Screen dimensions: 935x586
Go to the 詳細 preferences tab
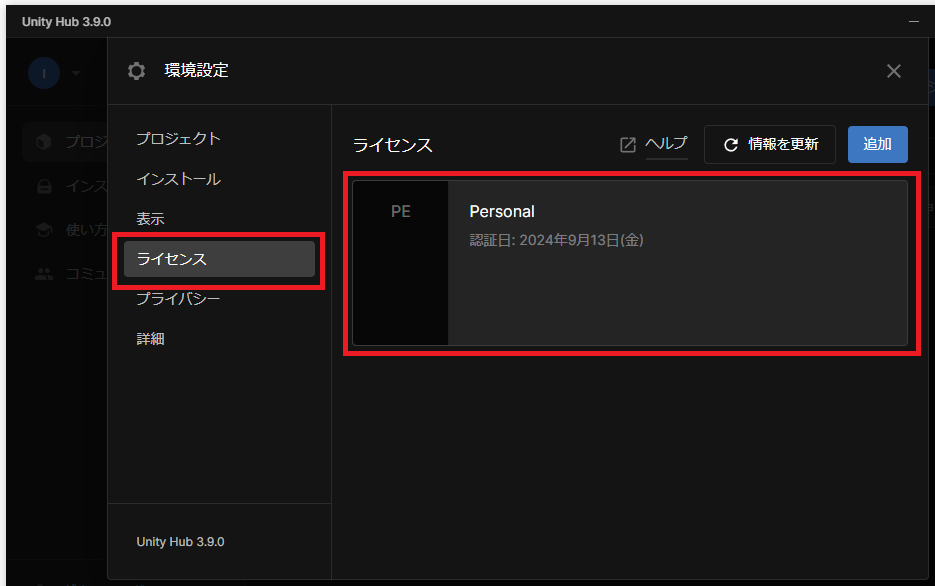[150, 339]
